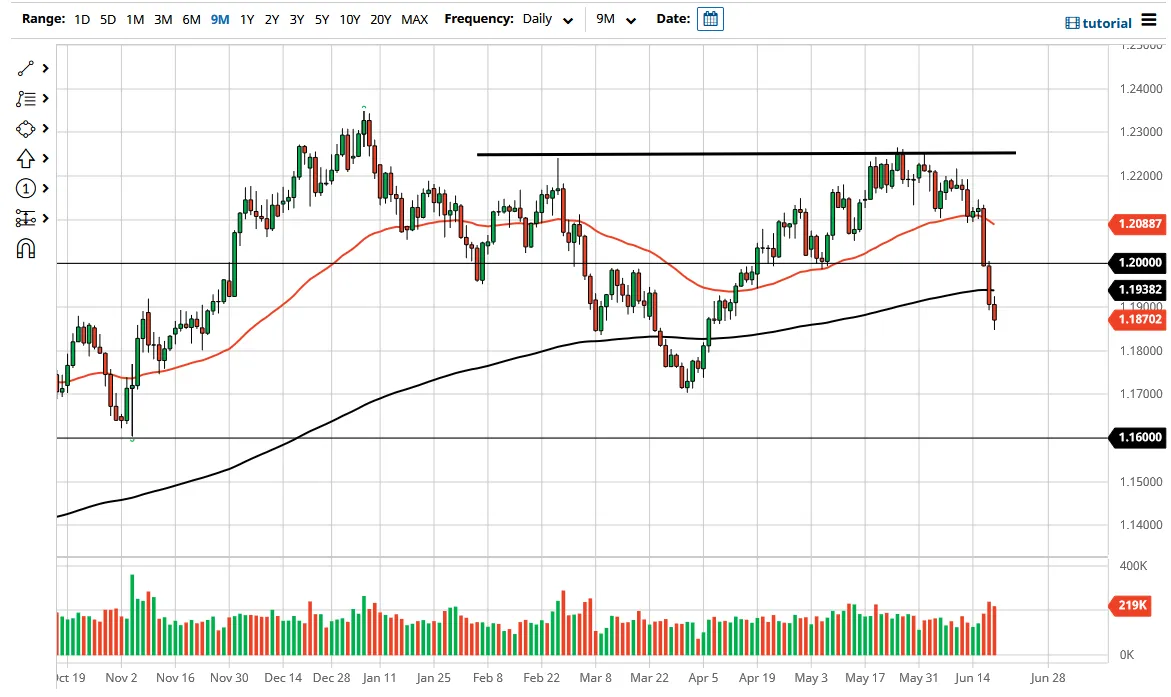Open the Date calendar picker
This screenshot has height=697, width=1171.
pyautogui.click(x=710, y=19)
